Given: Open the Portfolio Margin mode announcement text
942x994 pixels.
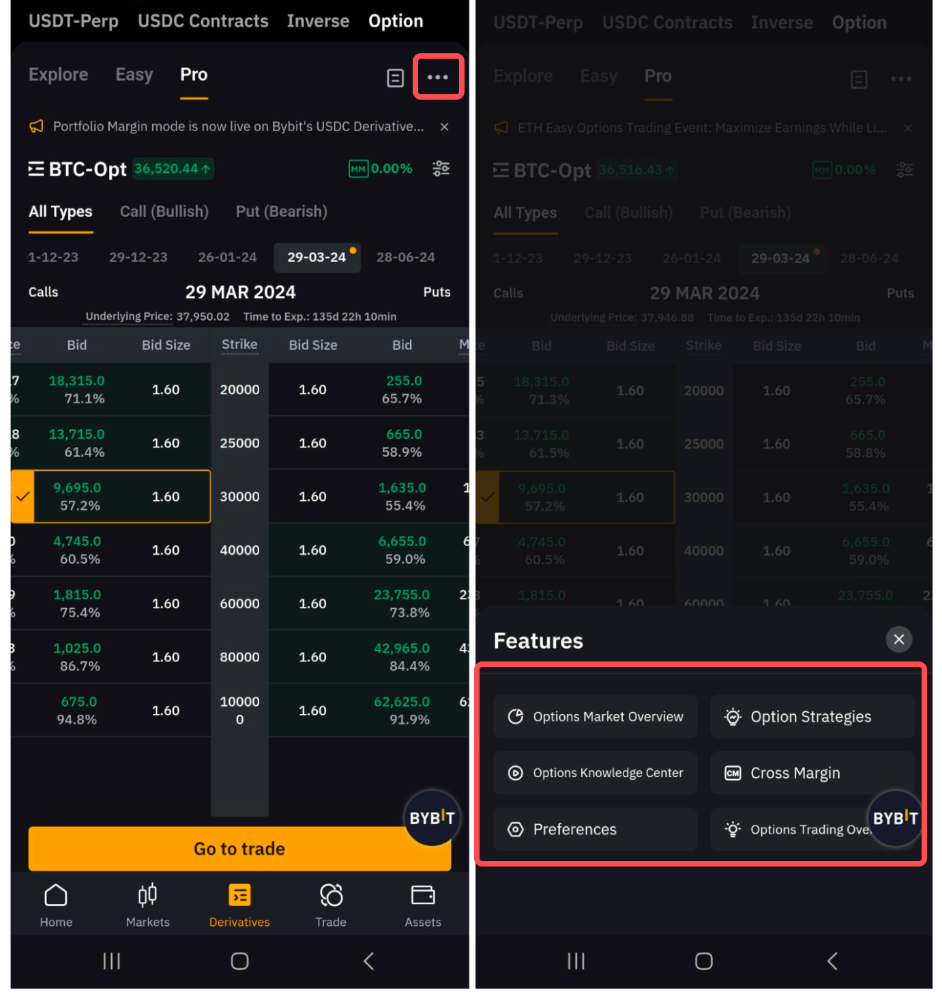Looking at the screenshot, I should pos(238,127).
